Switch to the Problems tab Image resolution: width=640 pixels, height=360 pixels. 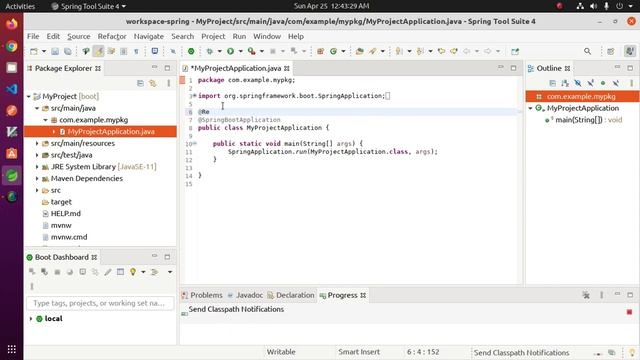pyautogui.click(x=202, y=295)
